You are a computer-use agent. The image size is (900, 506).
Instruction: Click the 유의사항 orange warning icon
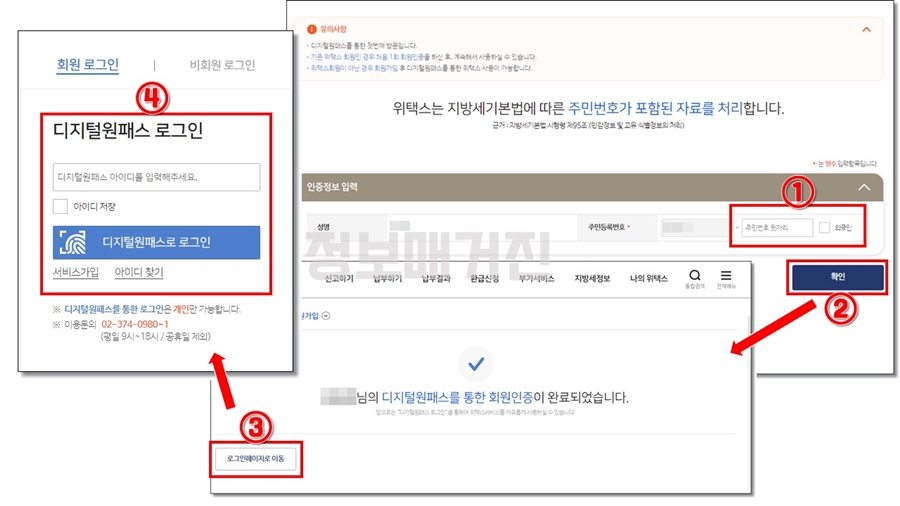click(x=312, y=29)
